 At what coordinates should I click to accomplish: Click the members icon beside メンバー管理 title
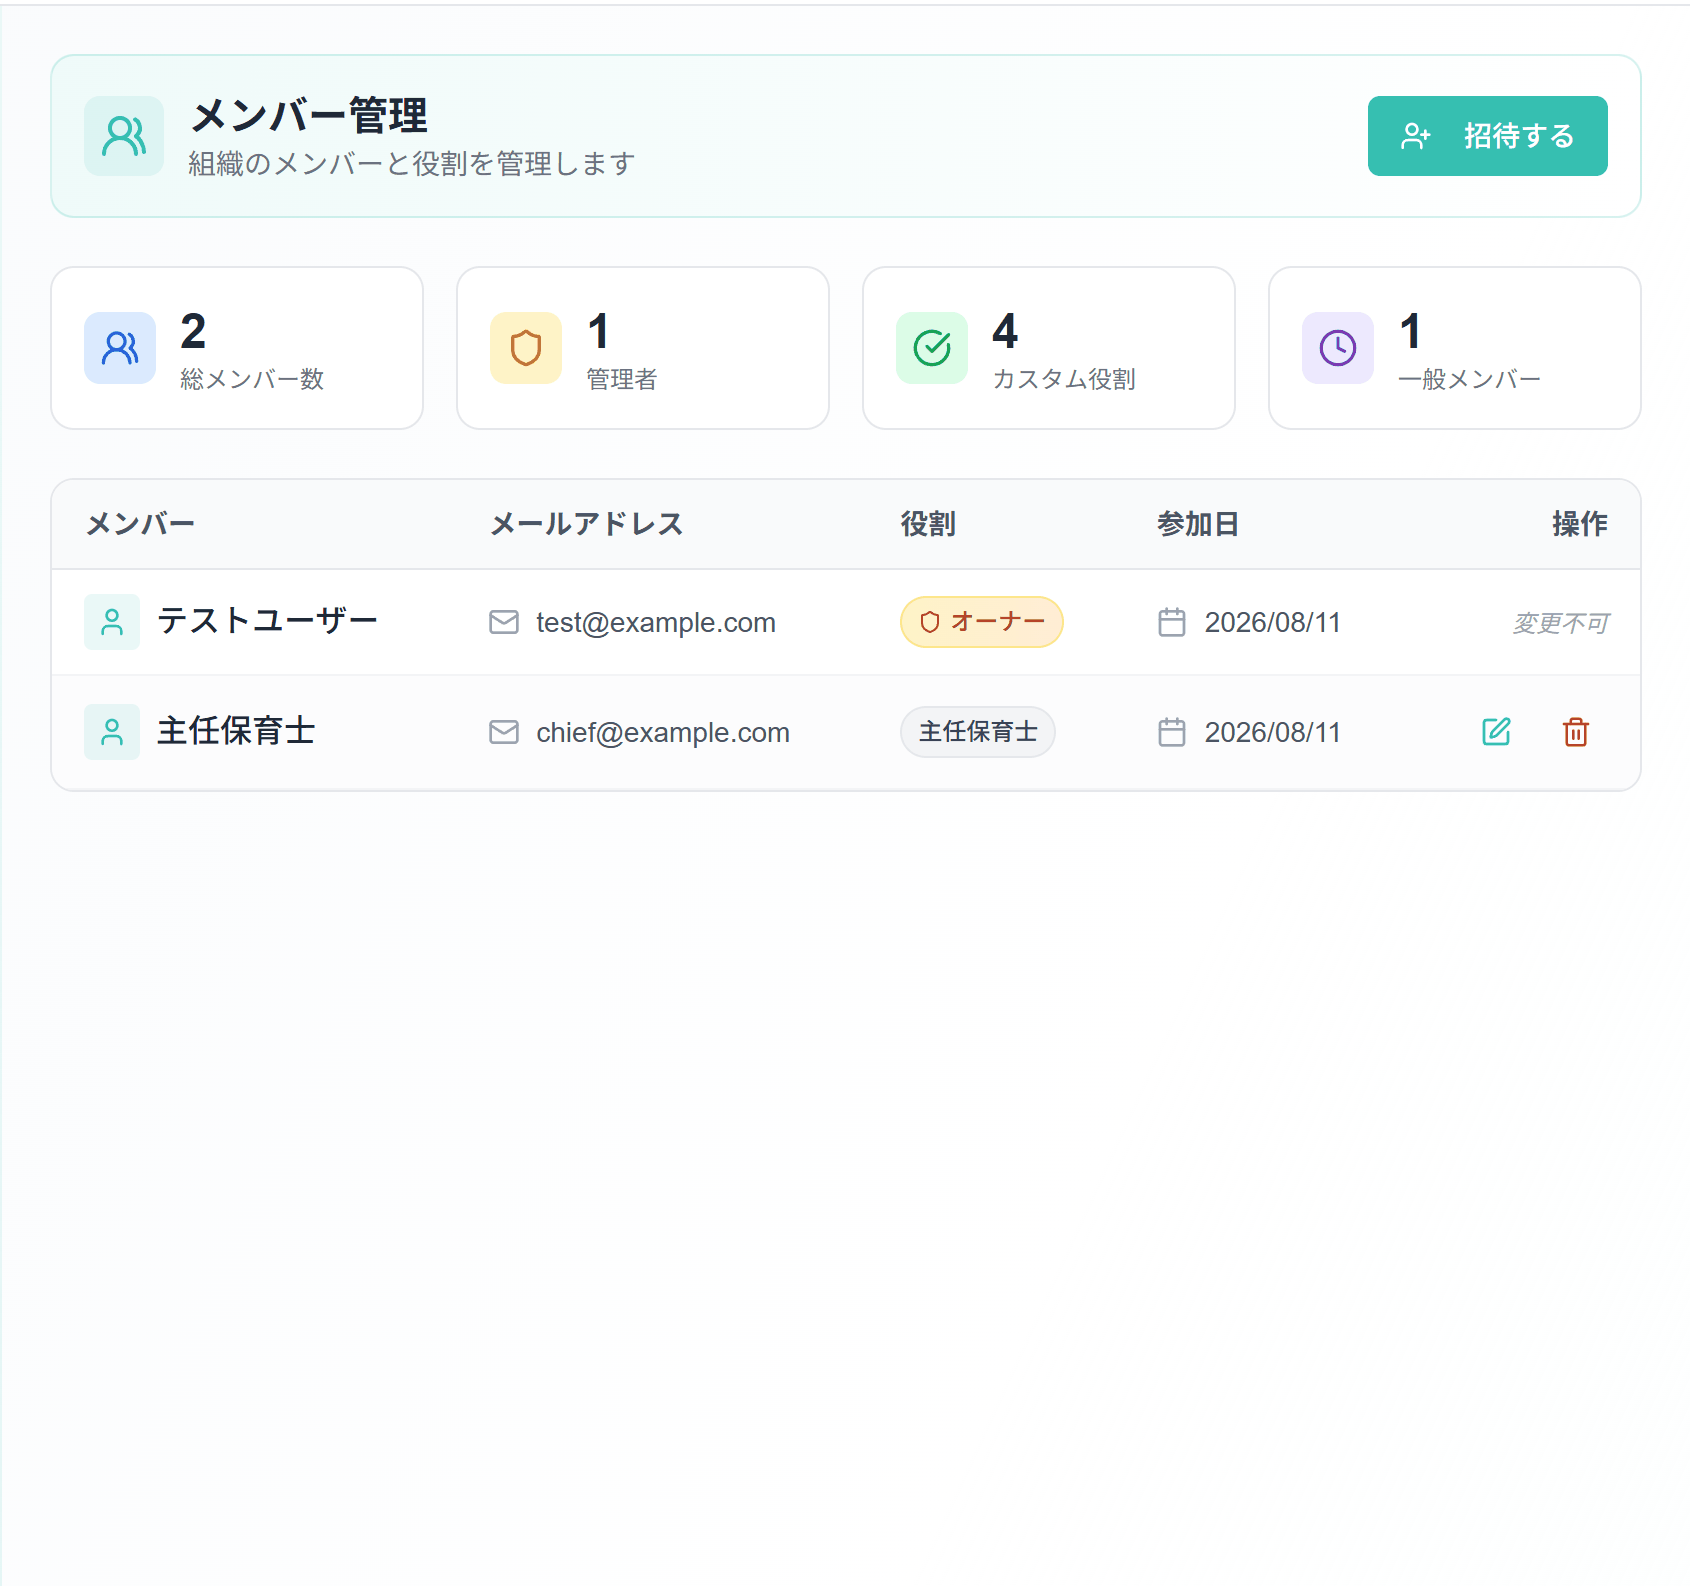tap(124, 136)
